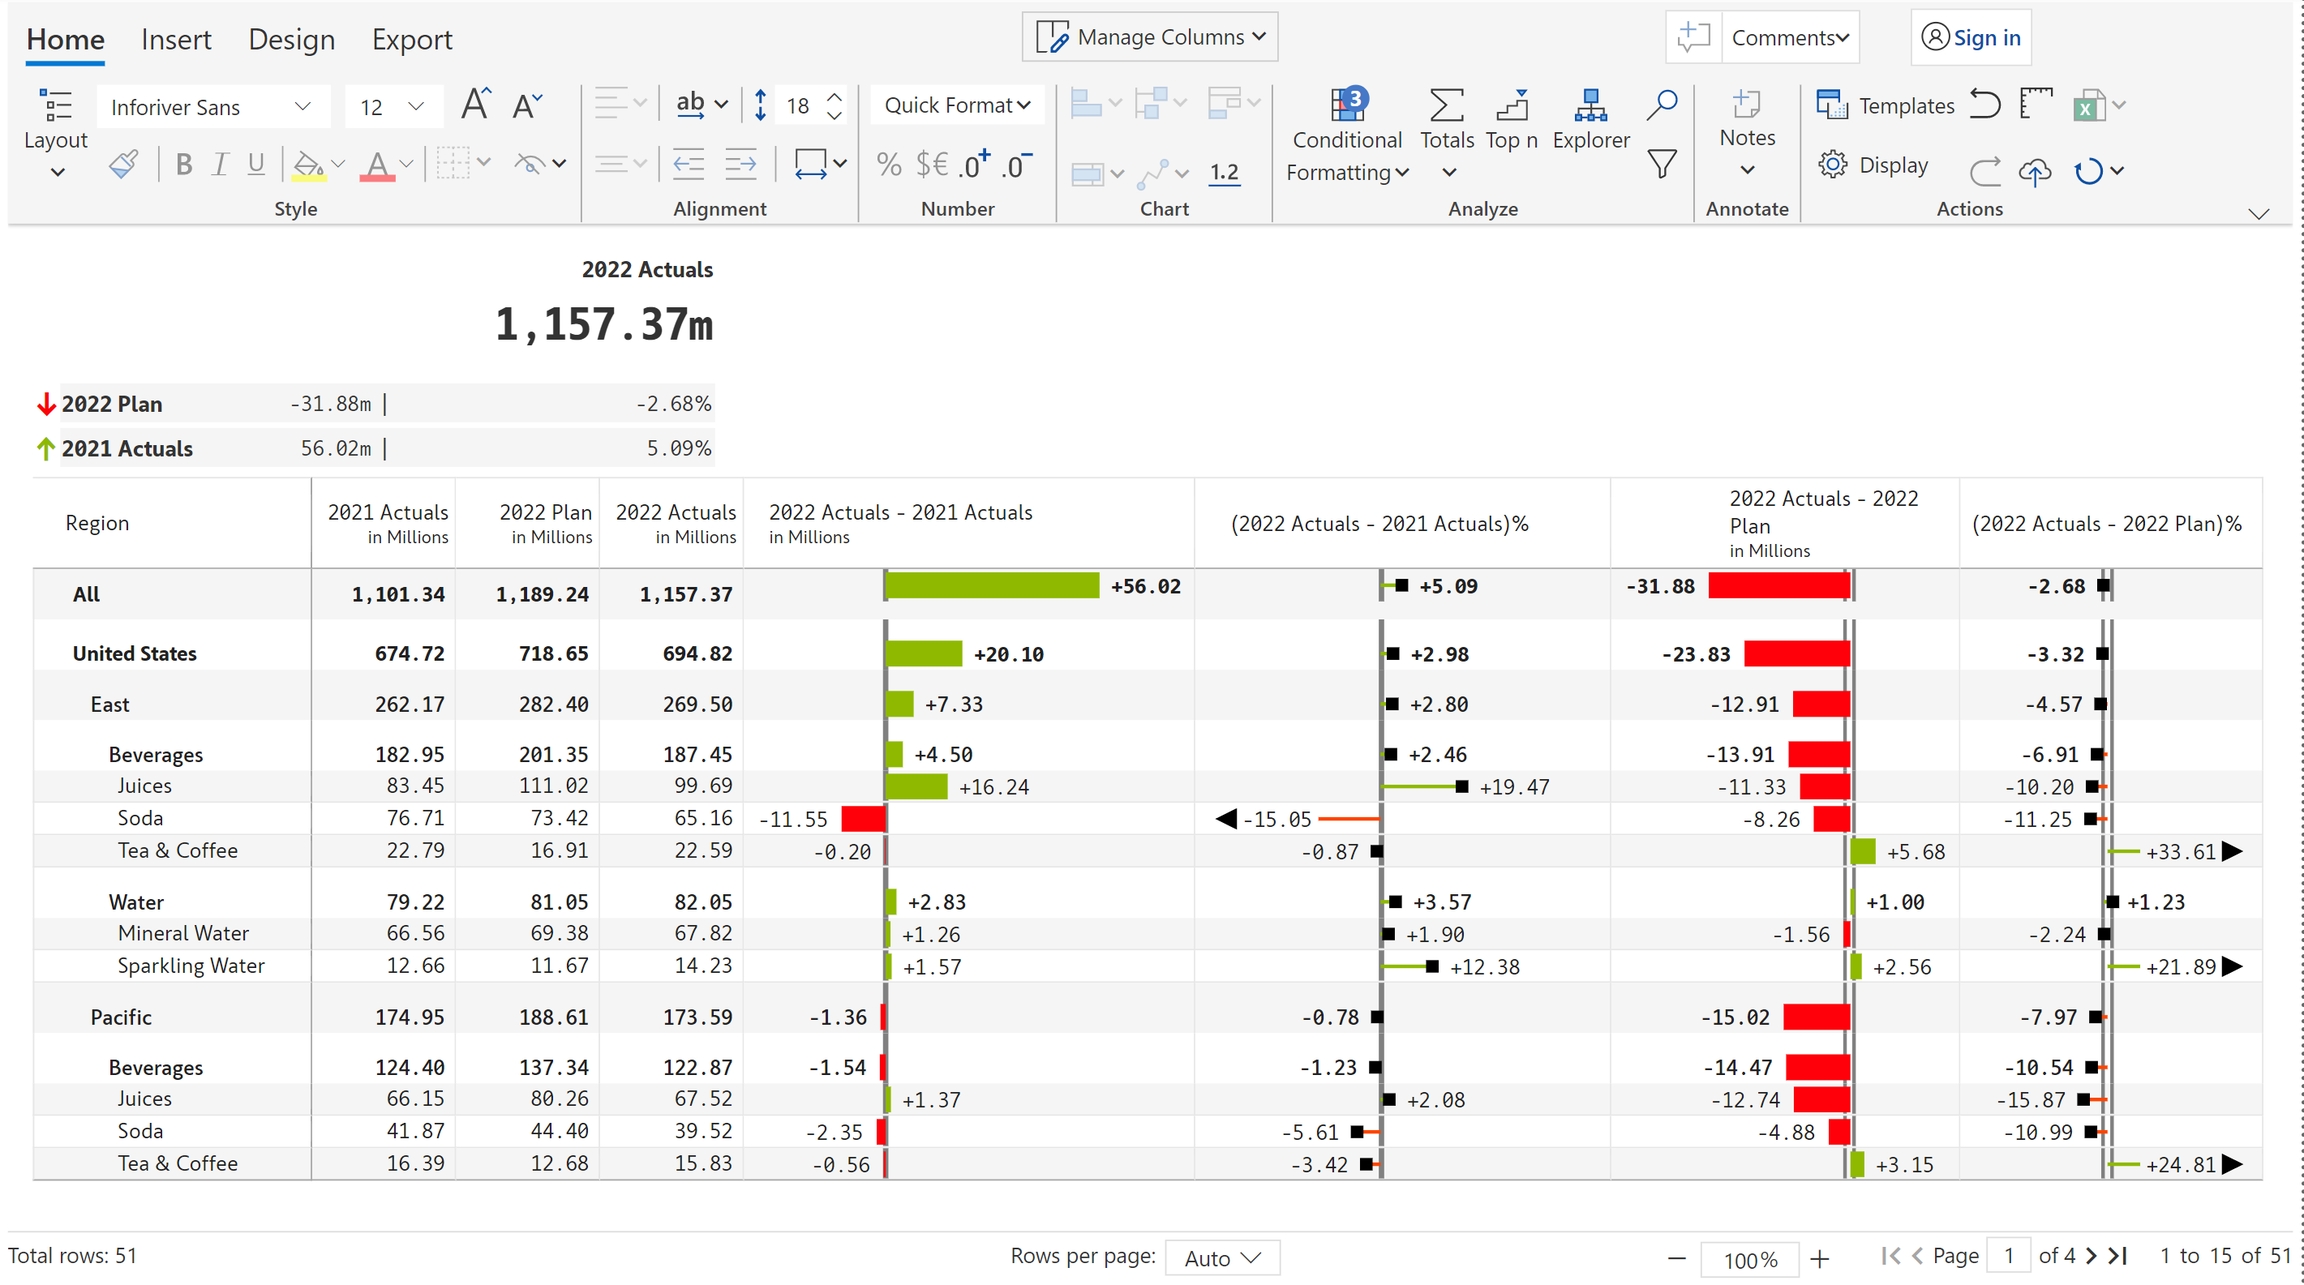Open the font color picker
Viewport: 2304px width, 1285px height.
[x=377, y=165]
